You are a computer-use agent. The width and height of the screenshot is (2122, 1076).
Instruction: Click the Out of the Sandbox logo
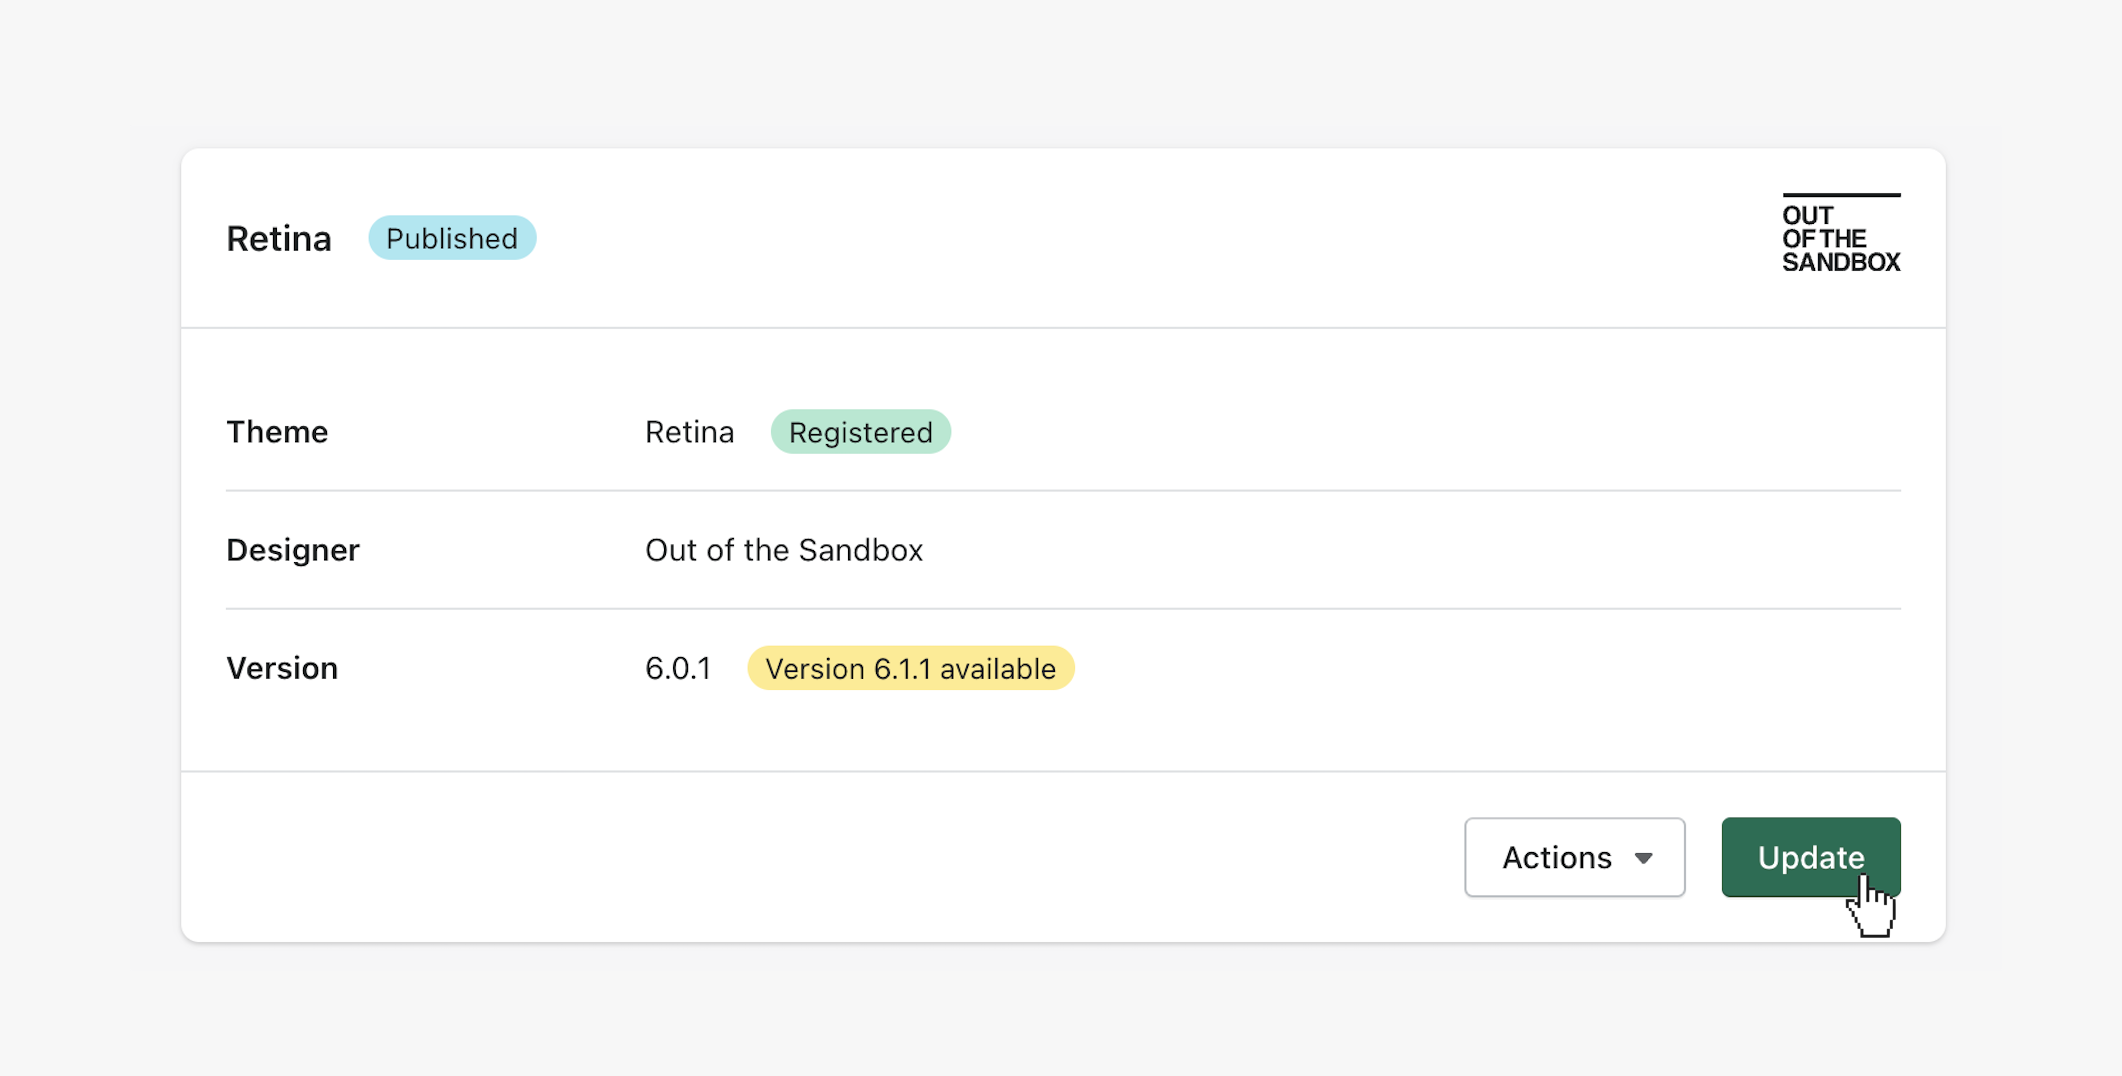[x=1840, y=234]
